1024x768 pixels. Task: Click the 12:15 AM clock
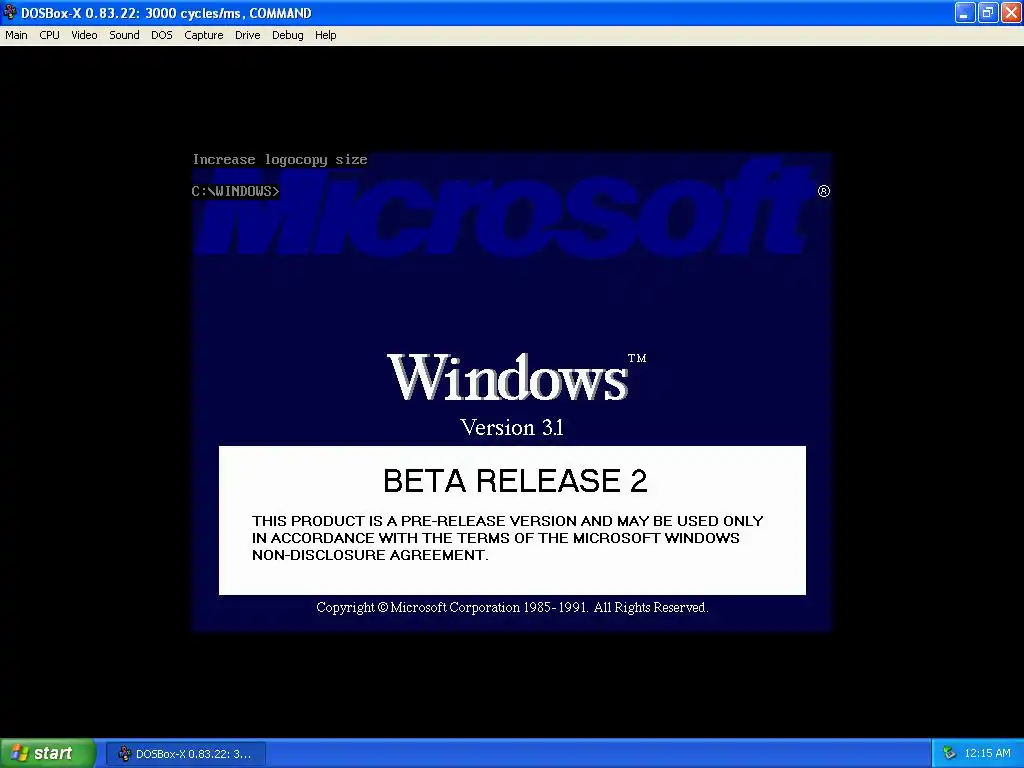pos(987,754)
